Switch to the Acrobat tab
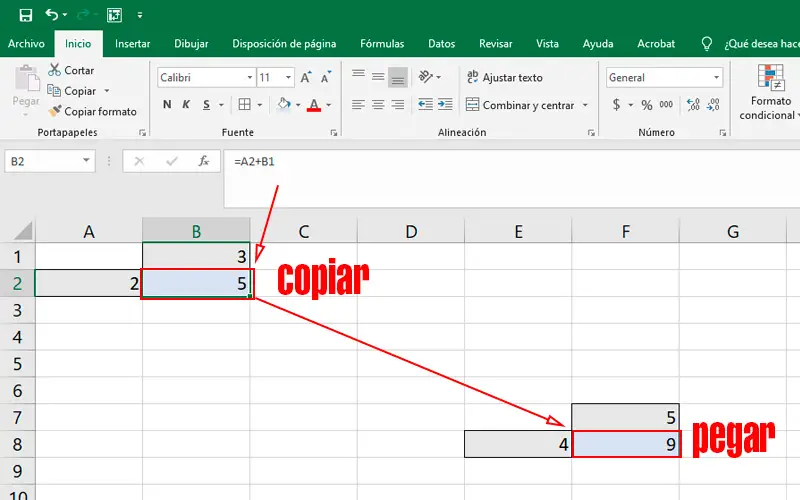This screenshot has height=500, width=800. coord(656,44)
